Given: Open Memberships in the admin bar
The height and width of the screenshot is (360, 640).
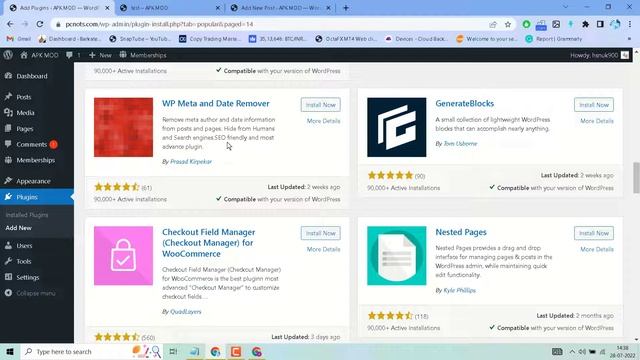Looking at the screenshot, I should pyautogui.click(x=143, y=55).
